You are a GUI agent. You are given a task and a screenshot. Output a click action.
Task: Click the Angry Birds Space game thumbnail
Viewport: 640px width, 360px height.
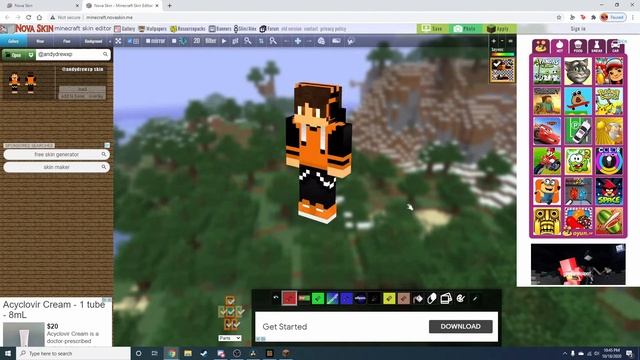click(x=609, y=191)
